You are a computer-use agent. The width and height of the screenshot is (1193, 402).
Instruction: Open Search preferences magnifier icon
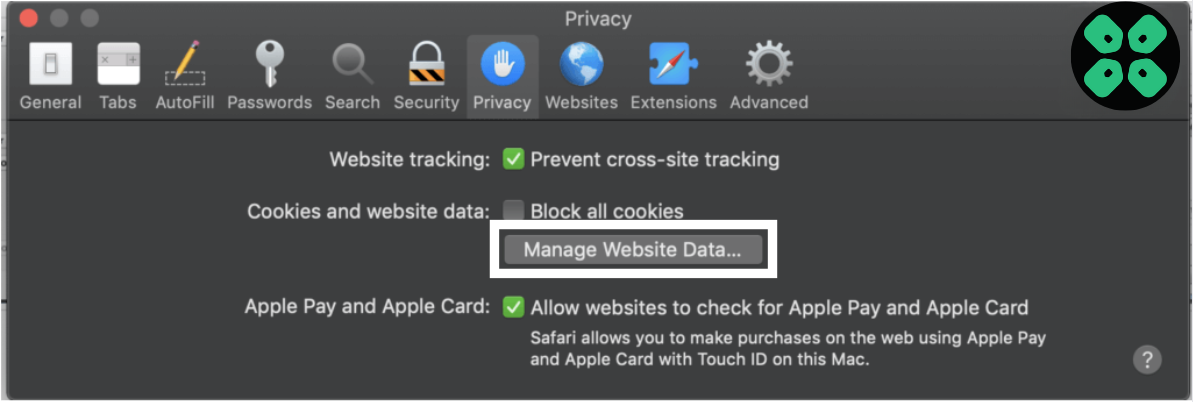(x=352, y=65)
